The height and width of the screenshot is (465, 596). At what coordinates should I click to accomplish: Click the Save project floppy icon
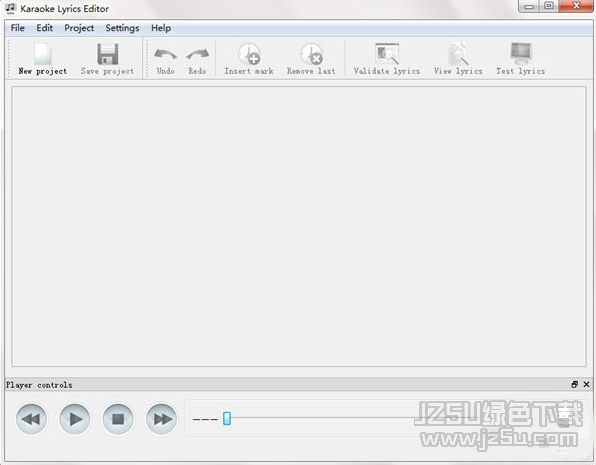point(108,54)
